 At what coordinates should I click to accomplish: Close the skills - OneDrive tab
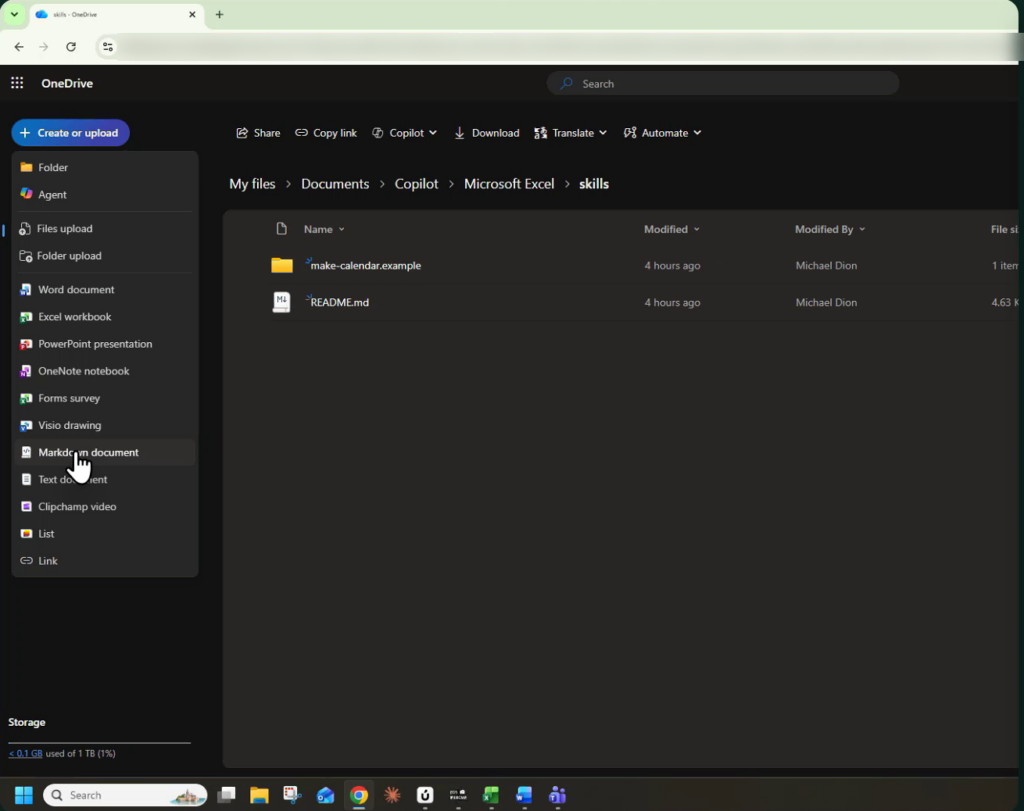(x=192, y=14)
